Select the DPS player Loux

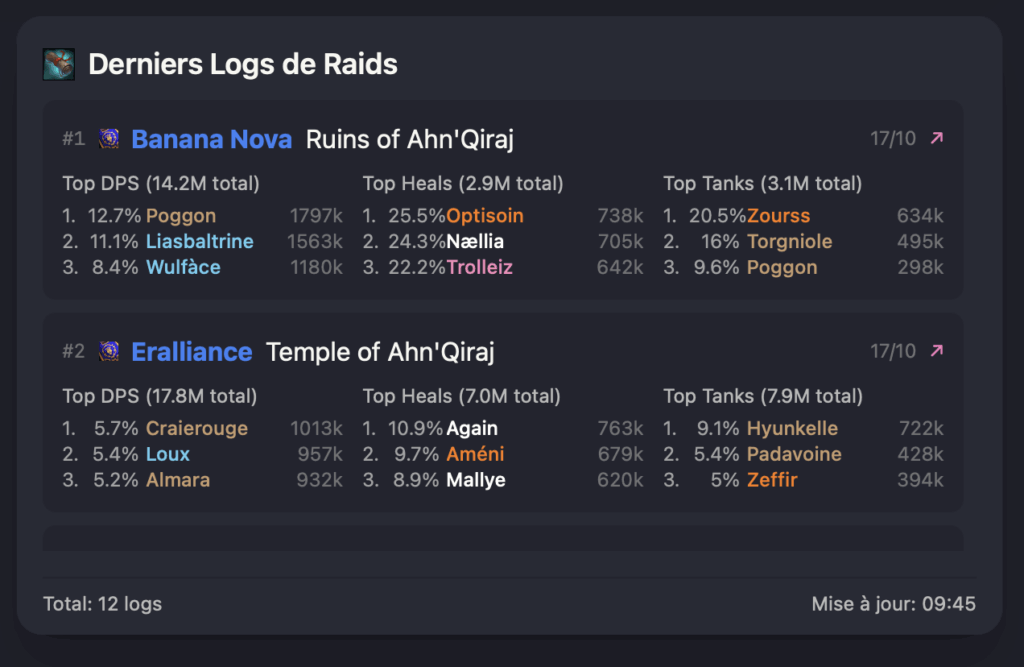pos(168,455)
